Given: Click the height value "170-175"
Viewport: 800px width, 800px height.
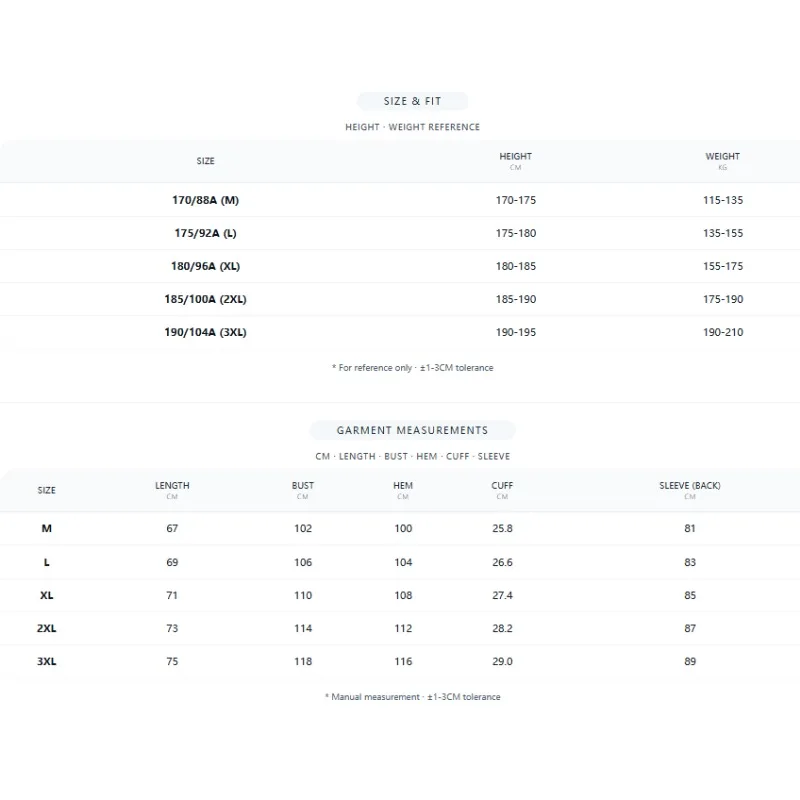Looking at the screenshot, I should (516, 200).
